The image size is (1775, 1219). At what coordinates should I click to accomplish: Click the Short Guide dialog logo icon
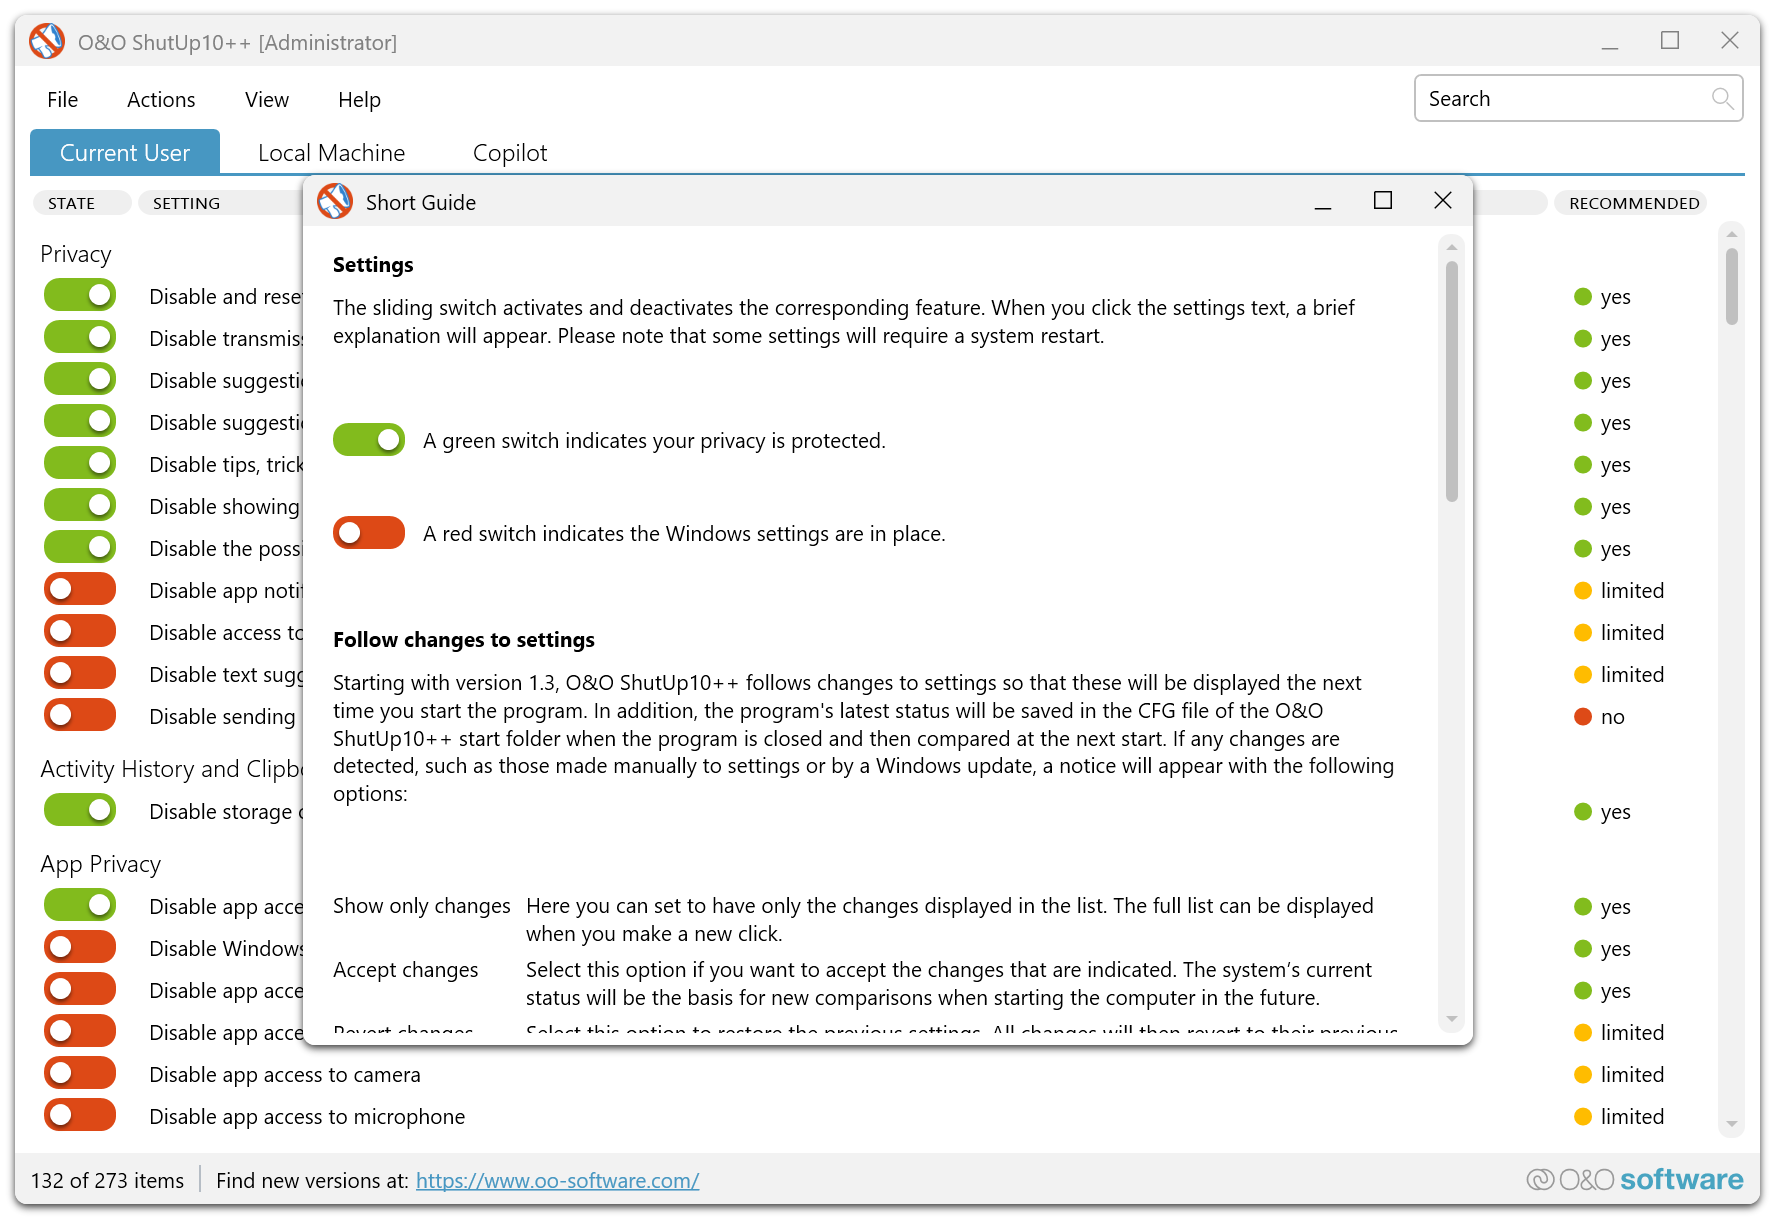coord(335,202)
